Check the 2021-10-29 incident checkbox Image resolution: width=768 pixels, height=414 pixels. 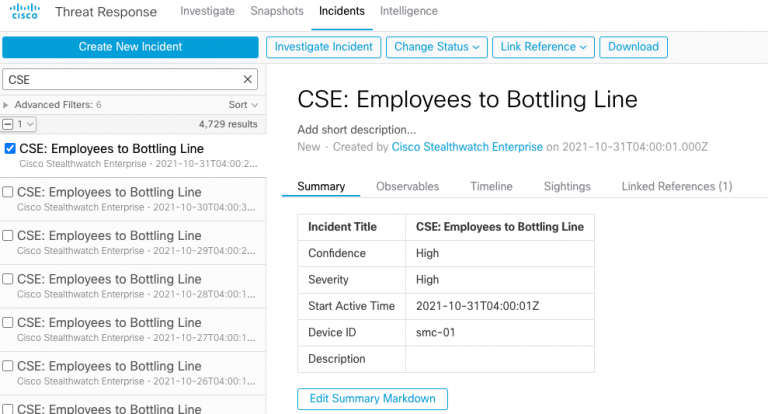coord(8,236)
